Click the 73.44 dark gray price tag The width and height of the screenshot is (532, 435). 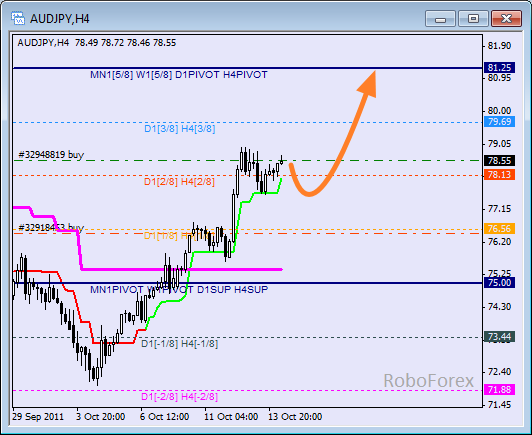(499, 337)
